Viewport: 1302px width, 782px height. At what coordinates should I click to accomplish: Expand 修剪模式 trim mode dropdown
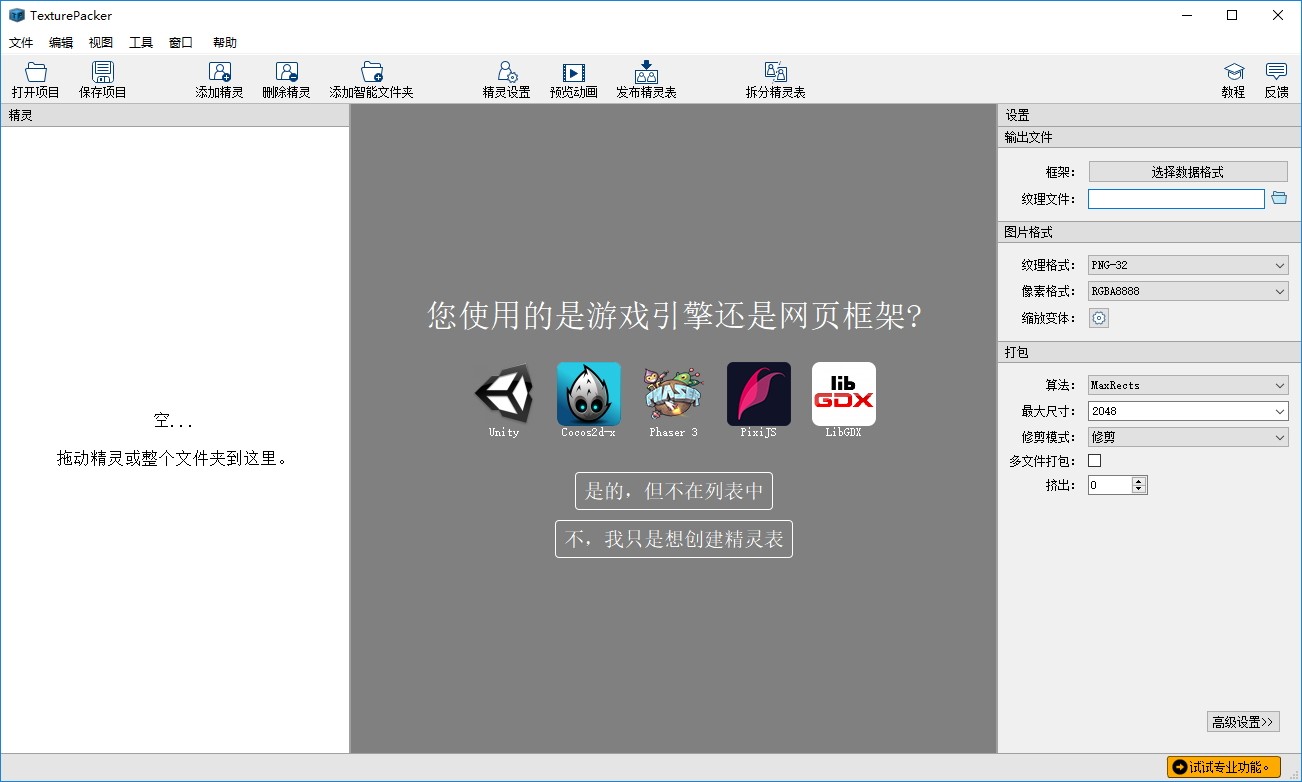(x=1188, y=437)
